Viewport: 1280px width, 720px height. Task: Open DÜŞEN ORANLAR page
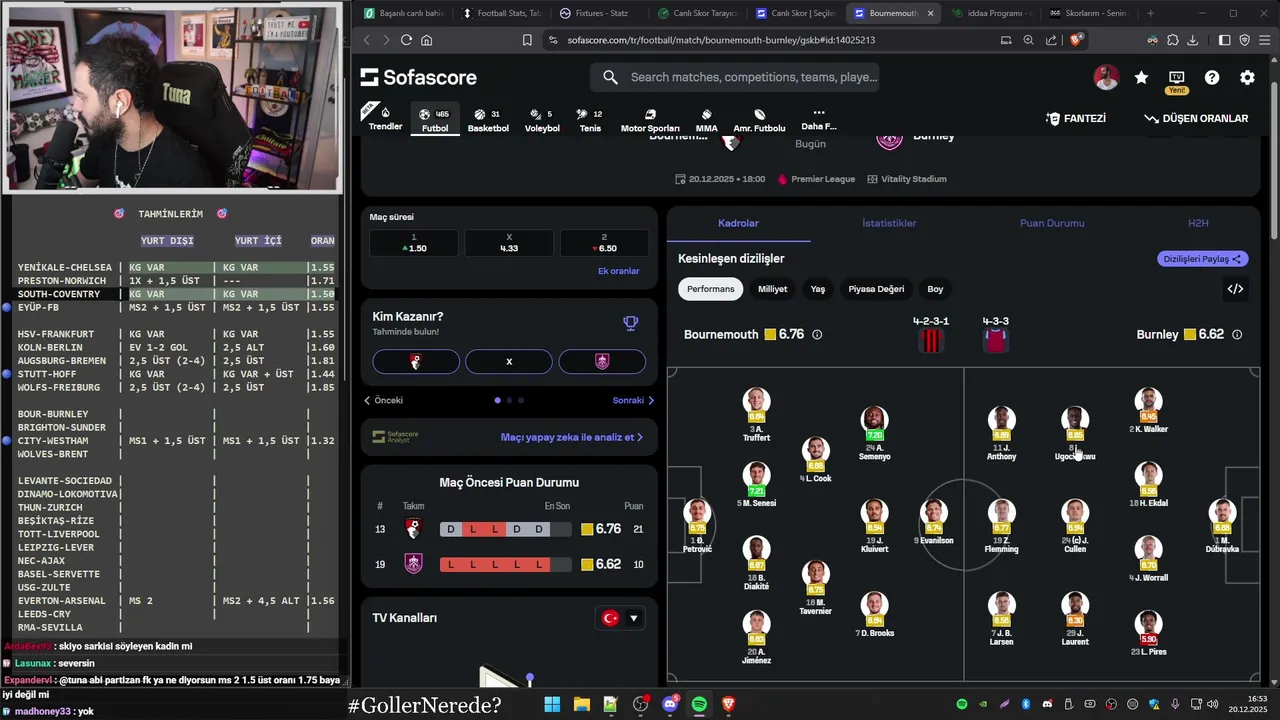(1196, 118)
